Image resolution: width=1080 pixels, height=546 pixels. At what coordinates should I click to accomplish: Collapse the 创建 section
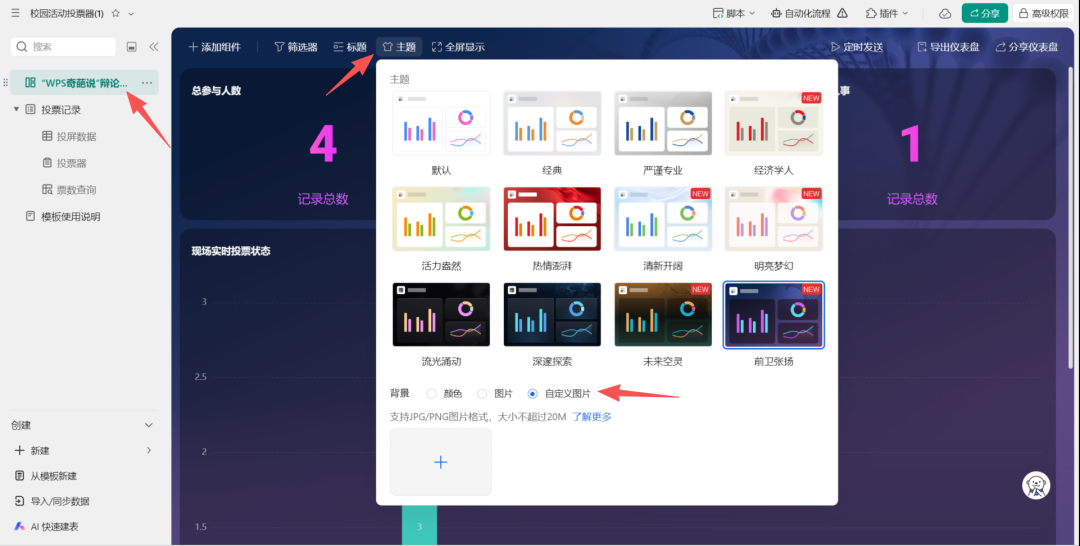tap(149, 426)
